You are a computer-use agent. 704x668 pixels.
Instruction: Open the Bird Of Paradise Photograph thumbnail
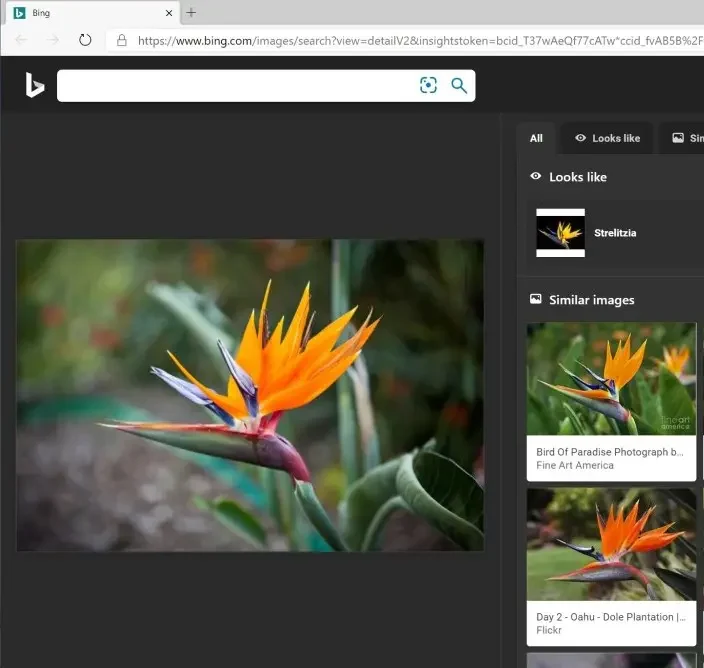tap(611, 379)
